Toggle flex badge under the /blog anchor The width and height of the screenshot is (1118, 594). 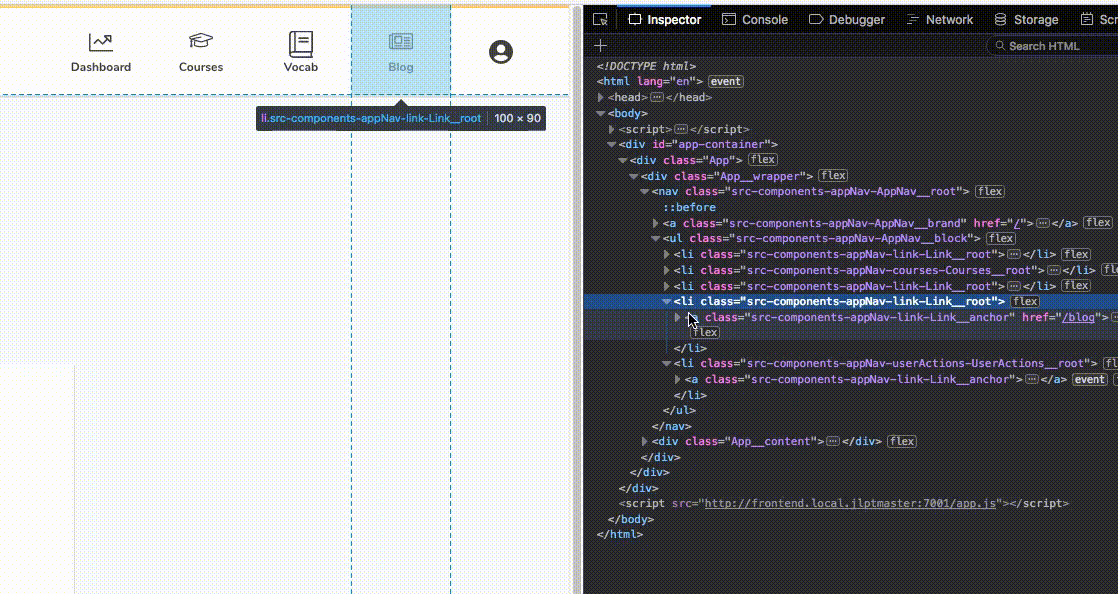[x=704, y=332]
